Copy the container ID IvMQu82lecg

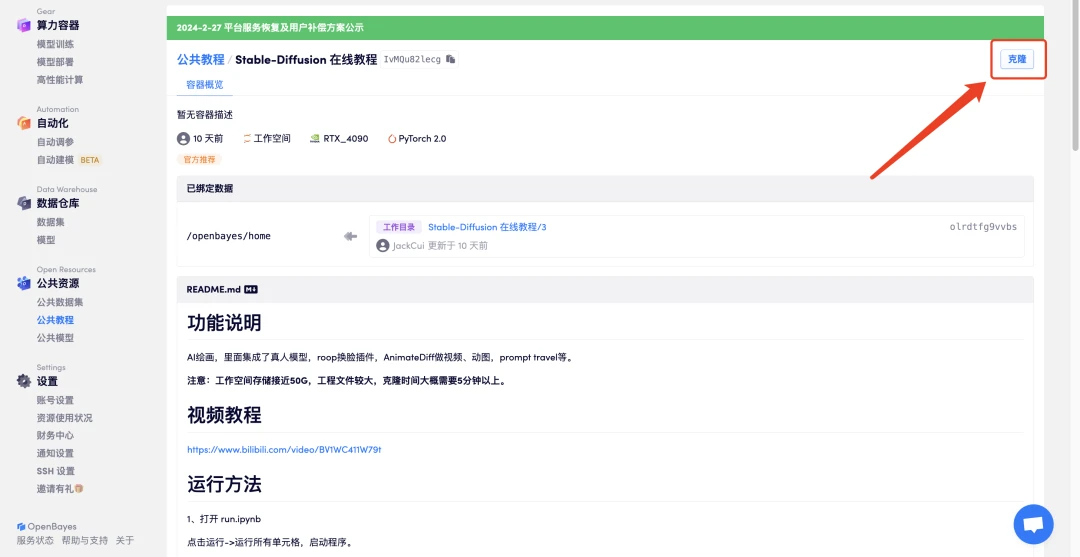450,59
